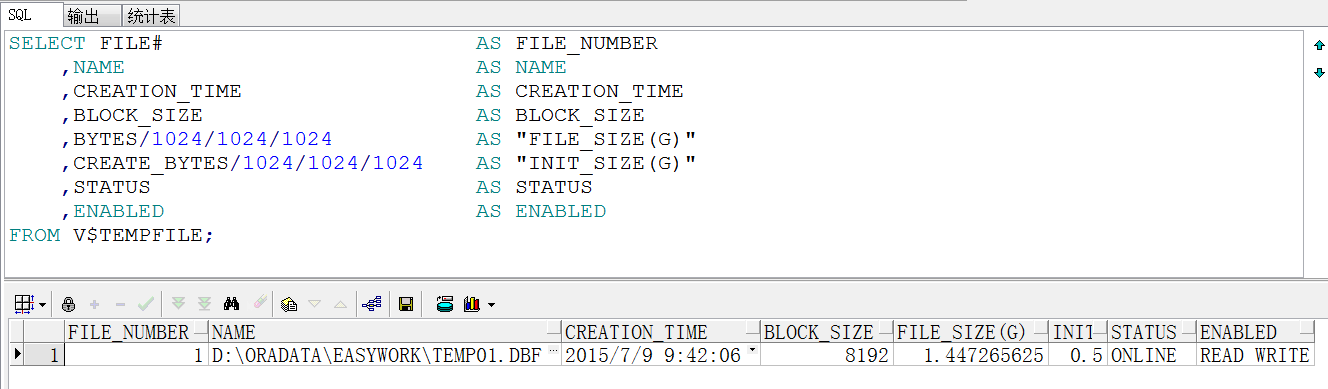Click the 8192 block size cell
This screenshot has width=1328, height=389.
[827, 355]
